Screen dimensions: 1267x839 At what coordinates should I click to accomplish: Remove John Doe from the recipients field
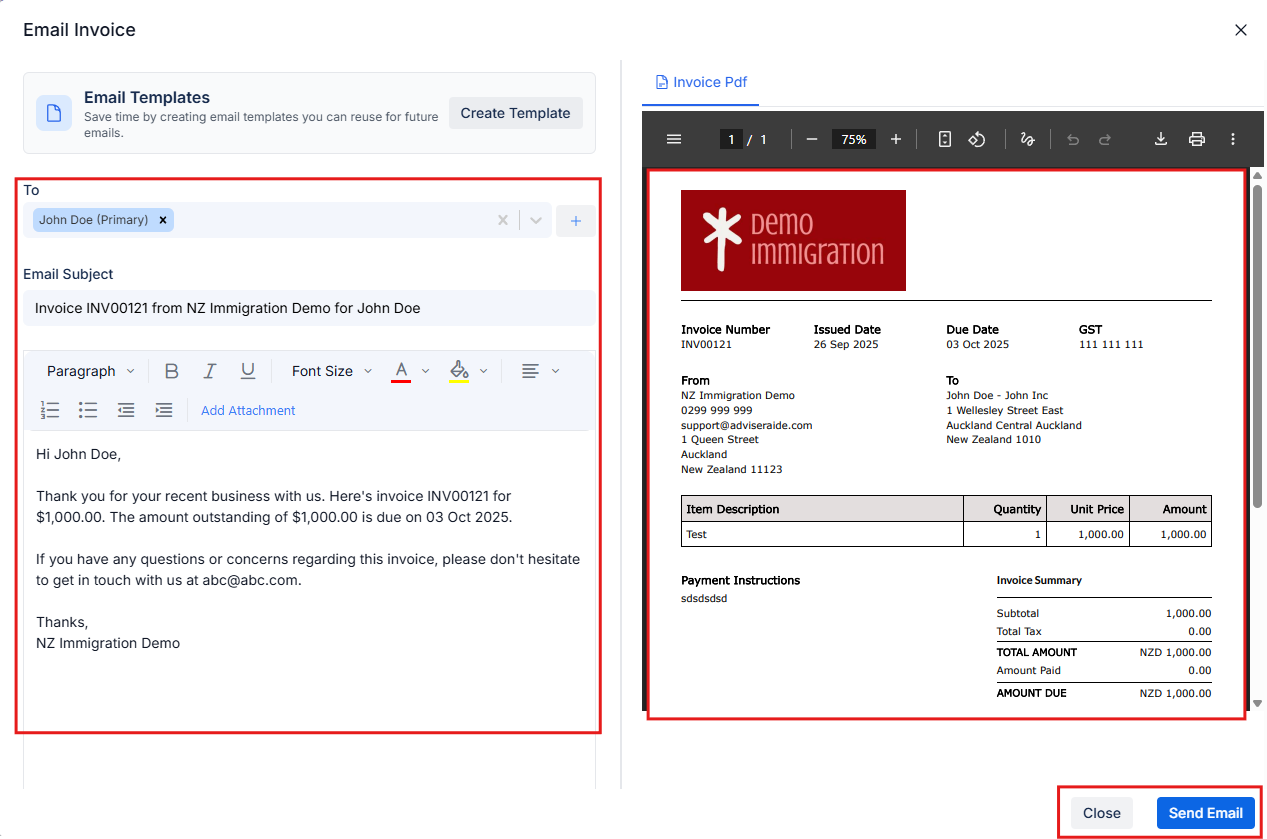(x=163, y=220)
